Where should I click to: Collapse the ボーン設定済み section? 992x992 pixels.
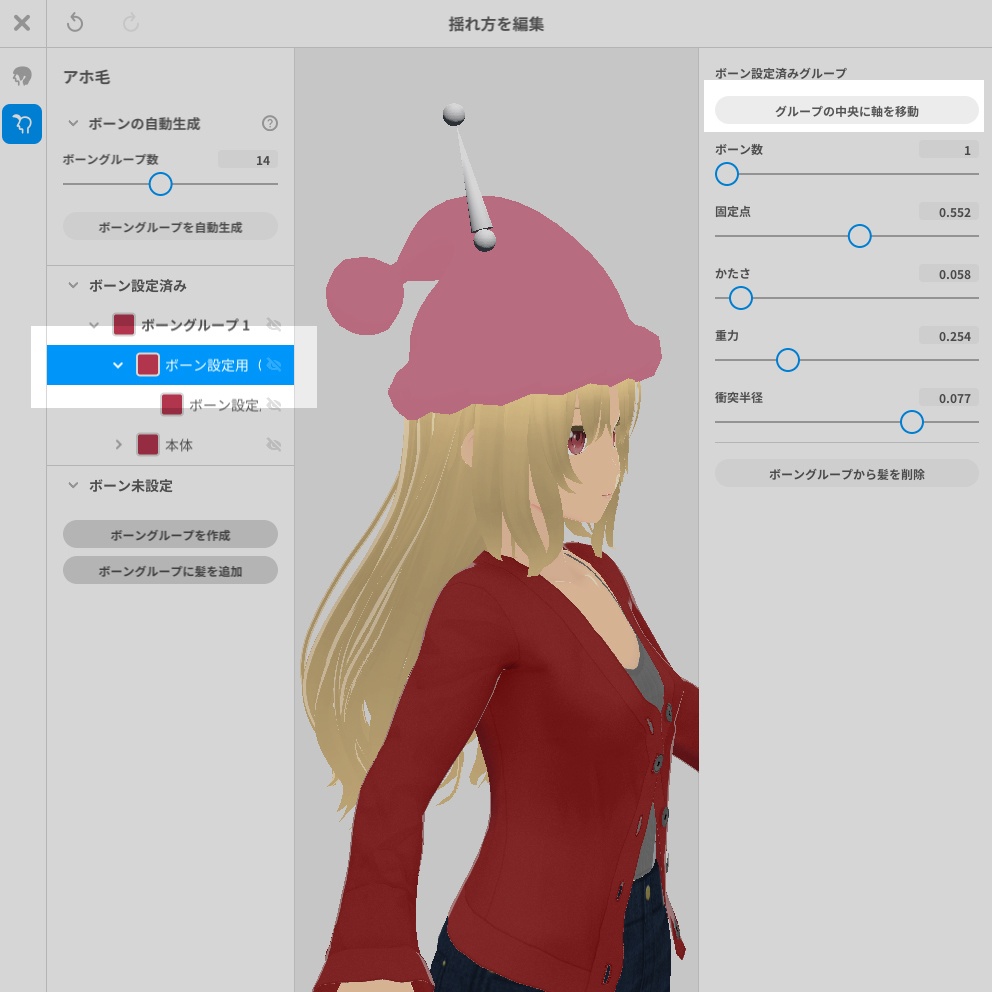[x=71, y=285]
